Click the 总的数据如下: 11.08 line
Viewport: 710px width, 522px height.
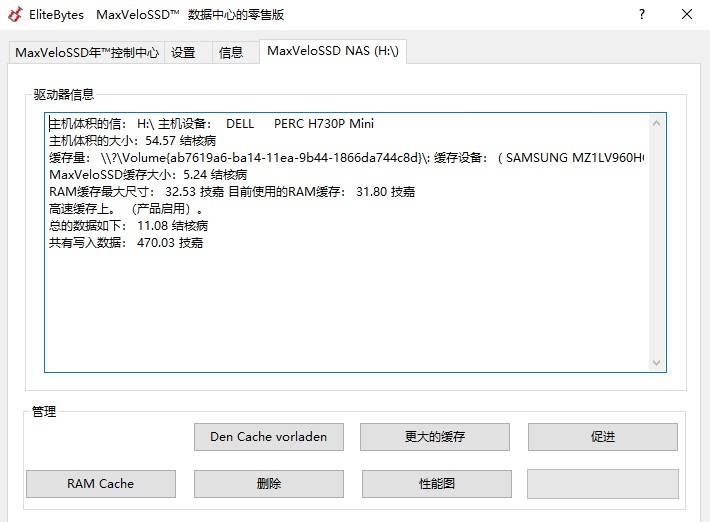coord(128,226)
